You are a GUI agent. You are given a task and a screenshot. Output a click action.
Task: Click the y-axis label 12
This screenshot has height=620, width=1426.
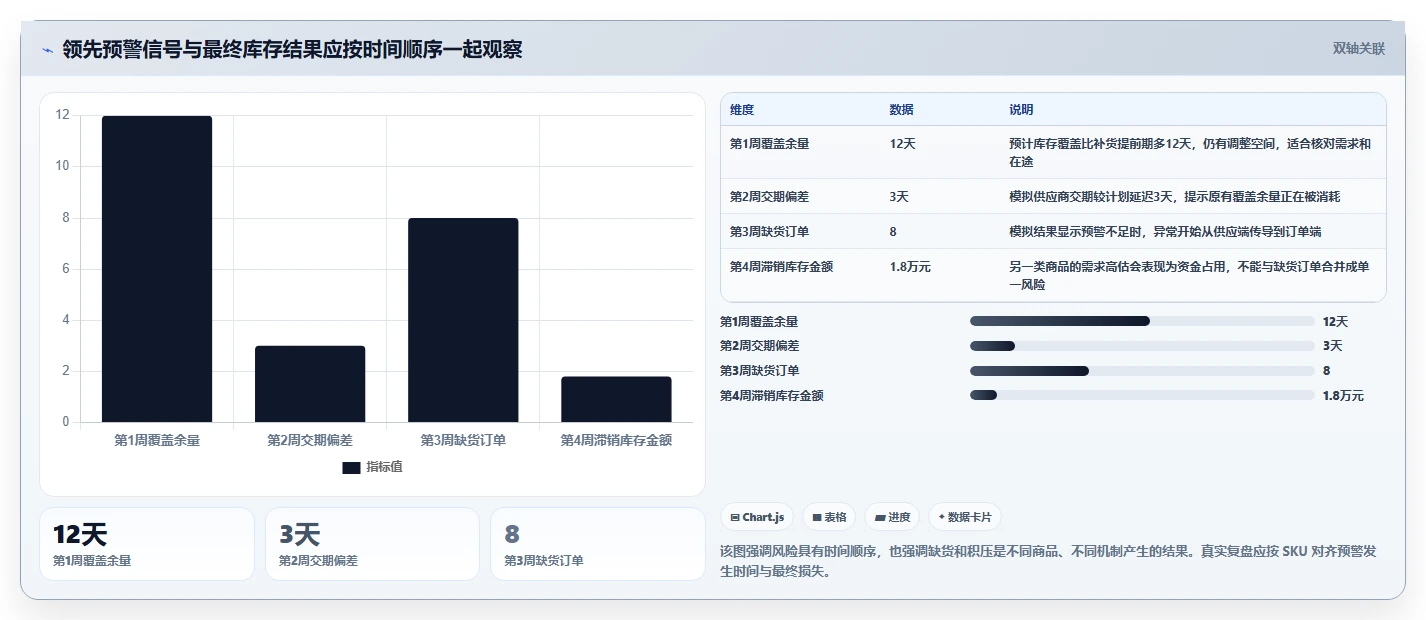coord(62,115)
